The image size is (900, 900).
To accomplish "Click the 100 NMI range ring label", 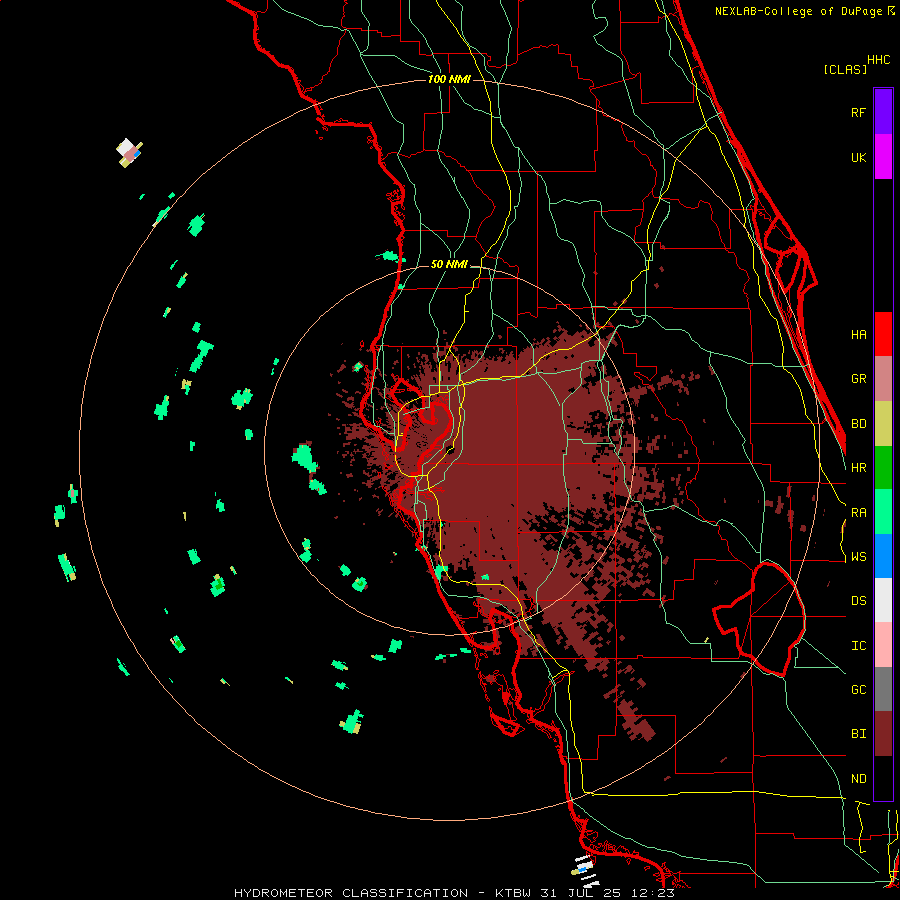I will pyautogui.click(x=449, y=79).
